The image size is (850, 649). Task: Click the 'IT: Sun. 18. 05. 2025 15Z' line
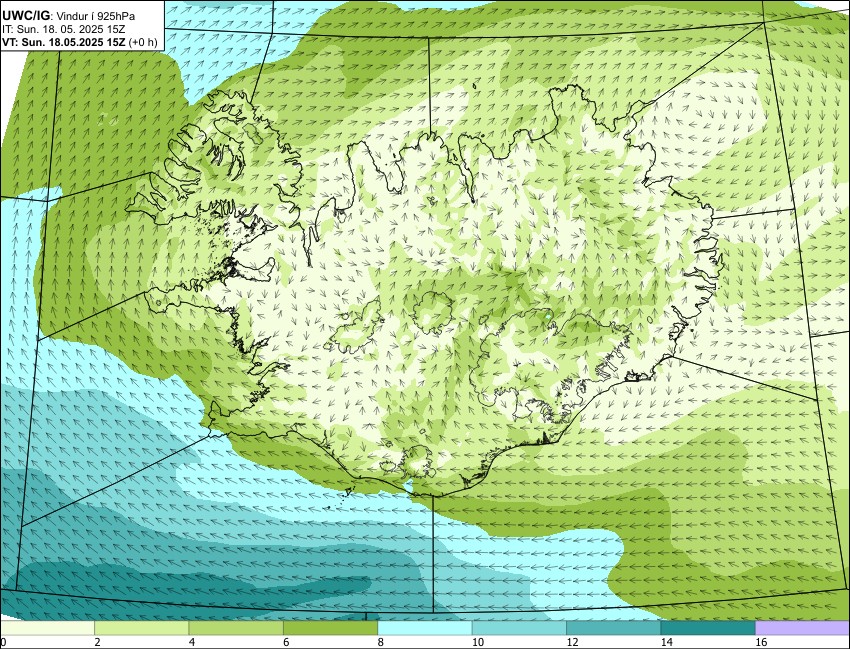(63, 30)
